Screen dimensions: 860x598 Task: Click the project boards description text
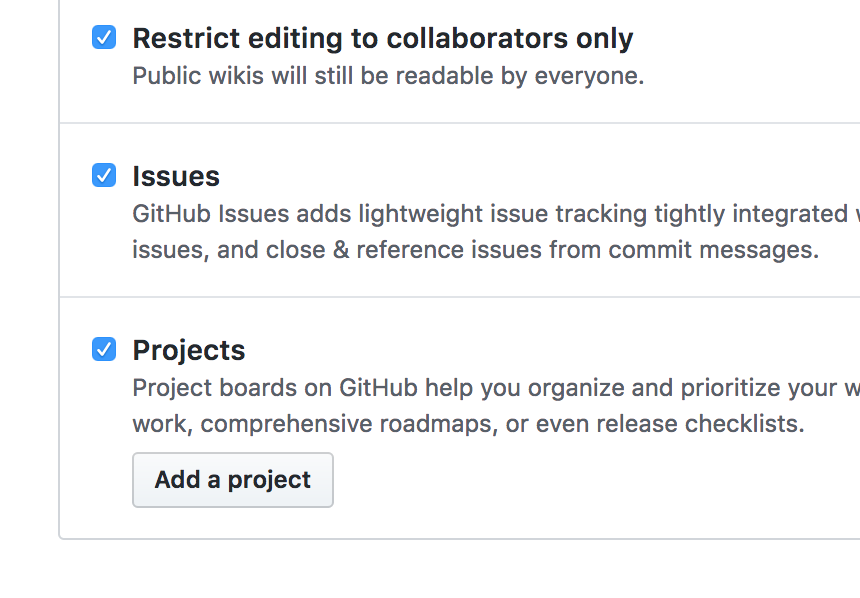tap(480, 387)
